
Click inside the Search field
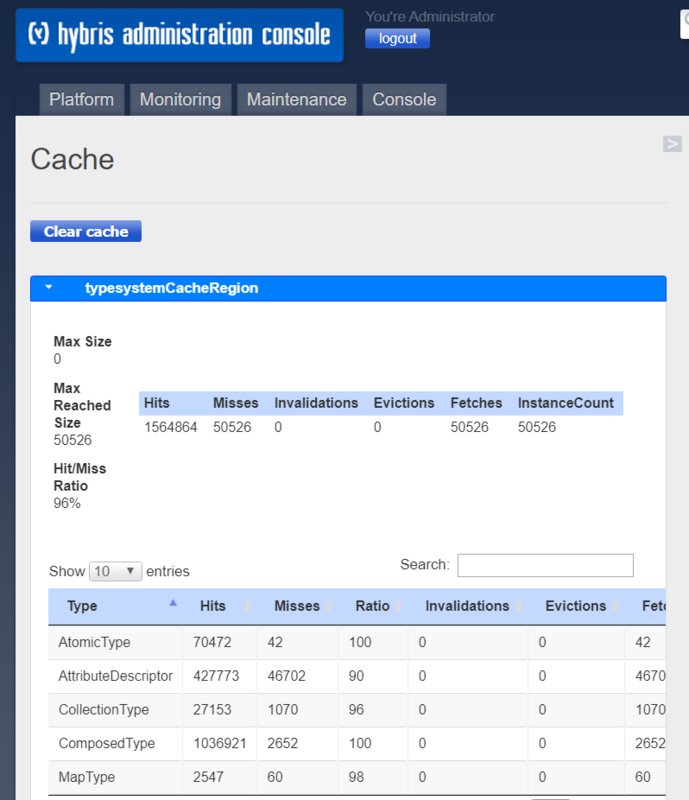[x=545, y=565]
